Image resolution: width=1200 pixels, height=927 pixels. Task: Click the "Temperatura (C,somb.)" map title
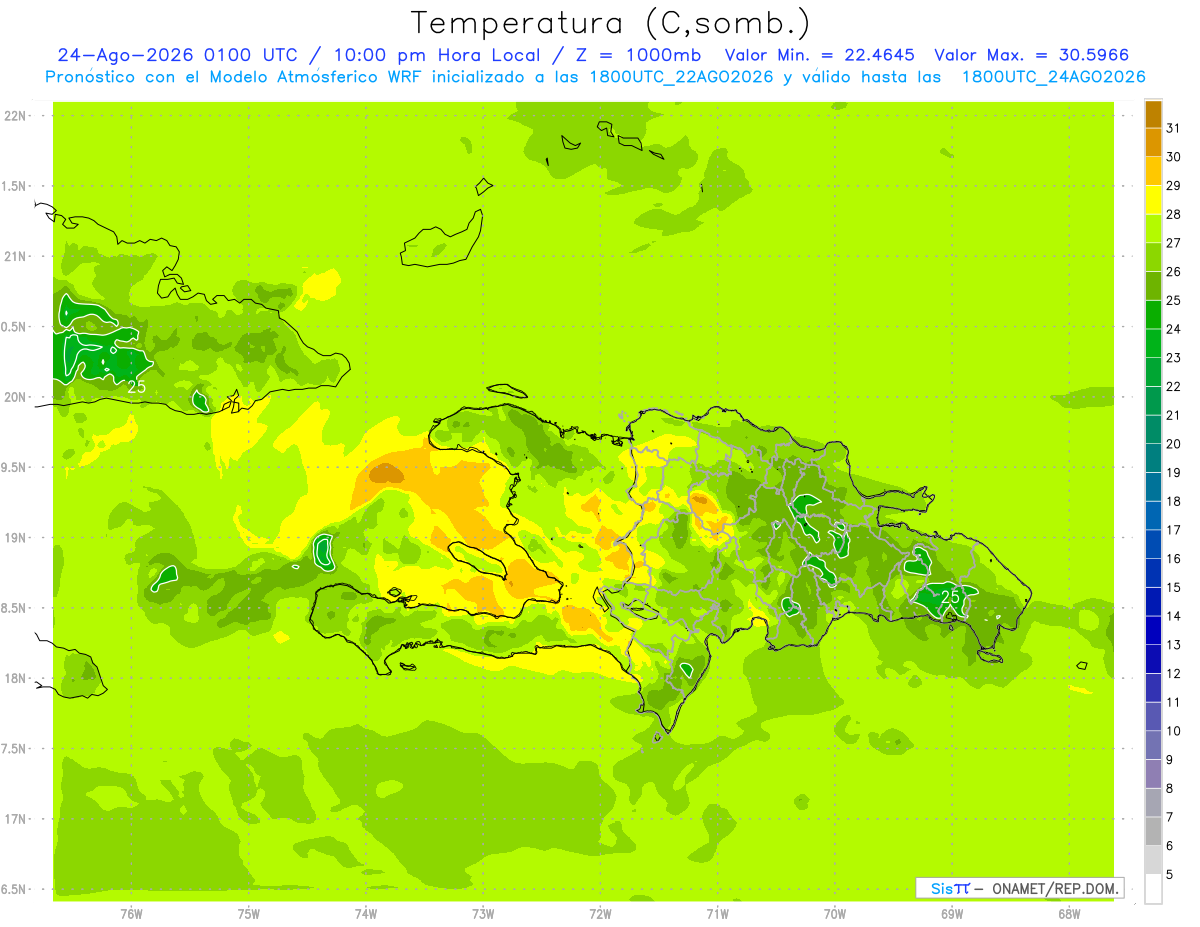(x=610, y=23)
